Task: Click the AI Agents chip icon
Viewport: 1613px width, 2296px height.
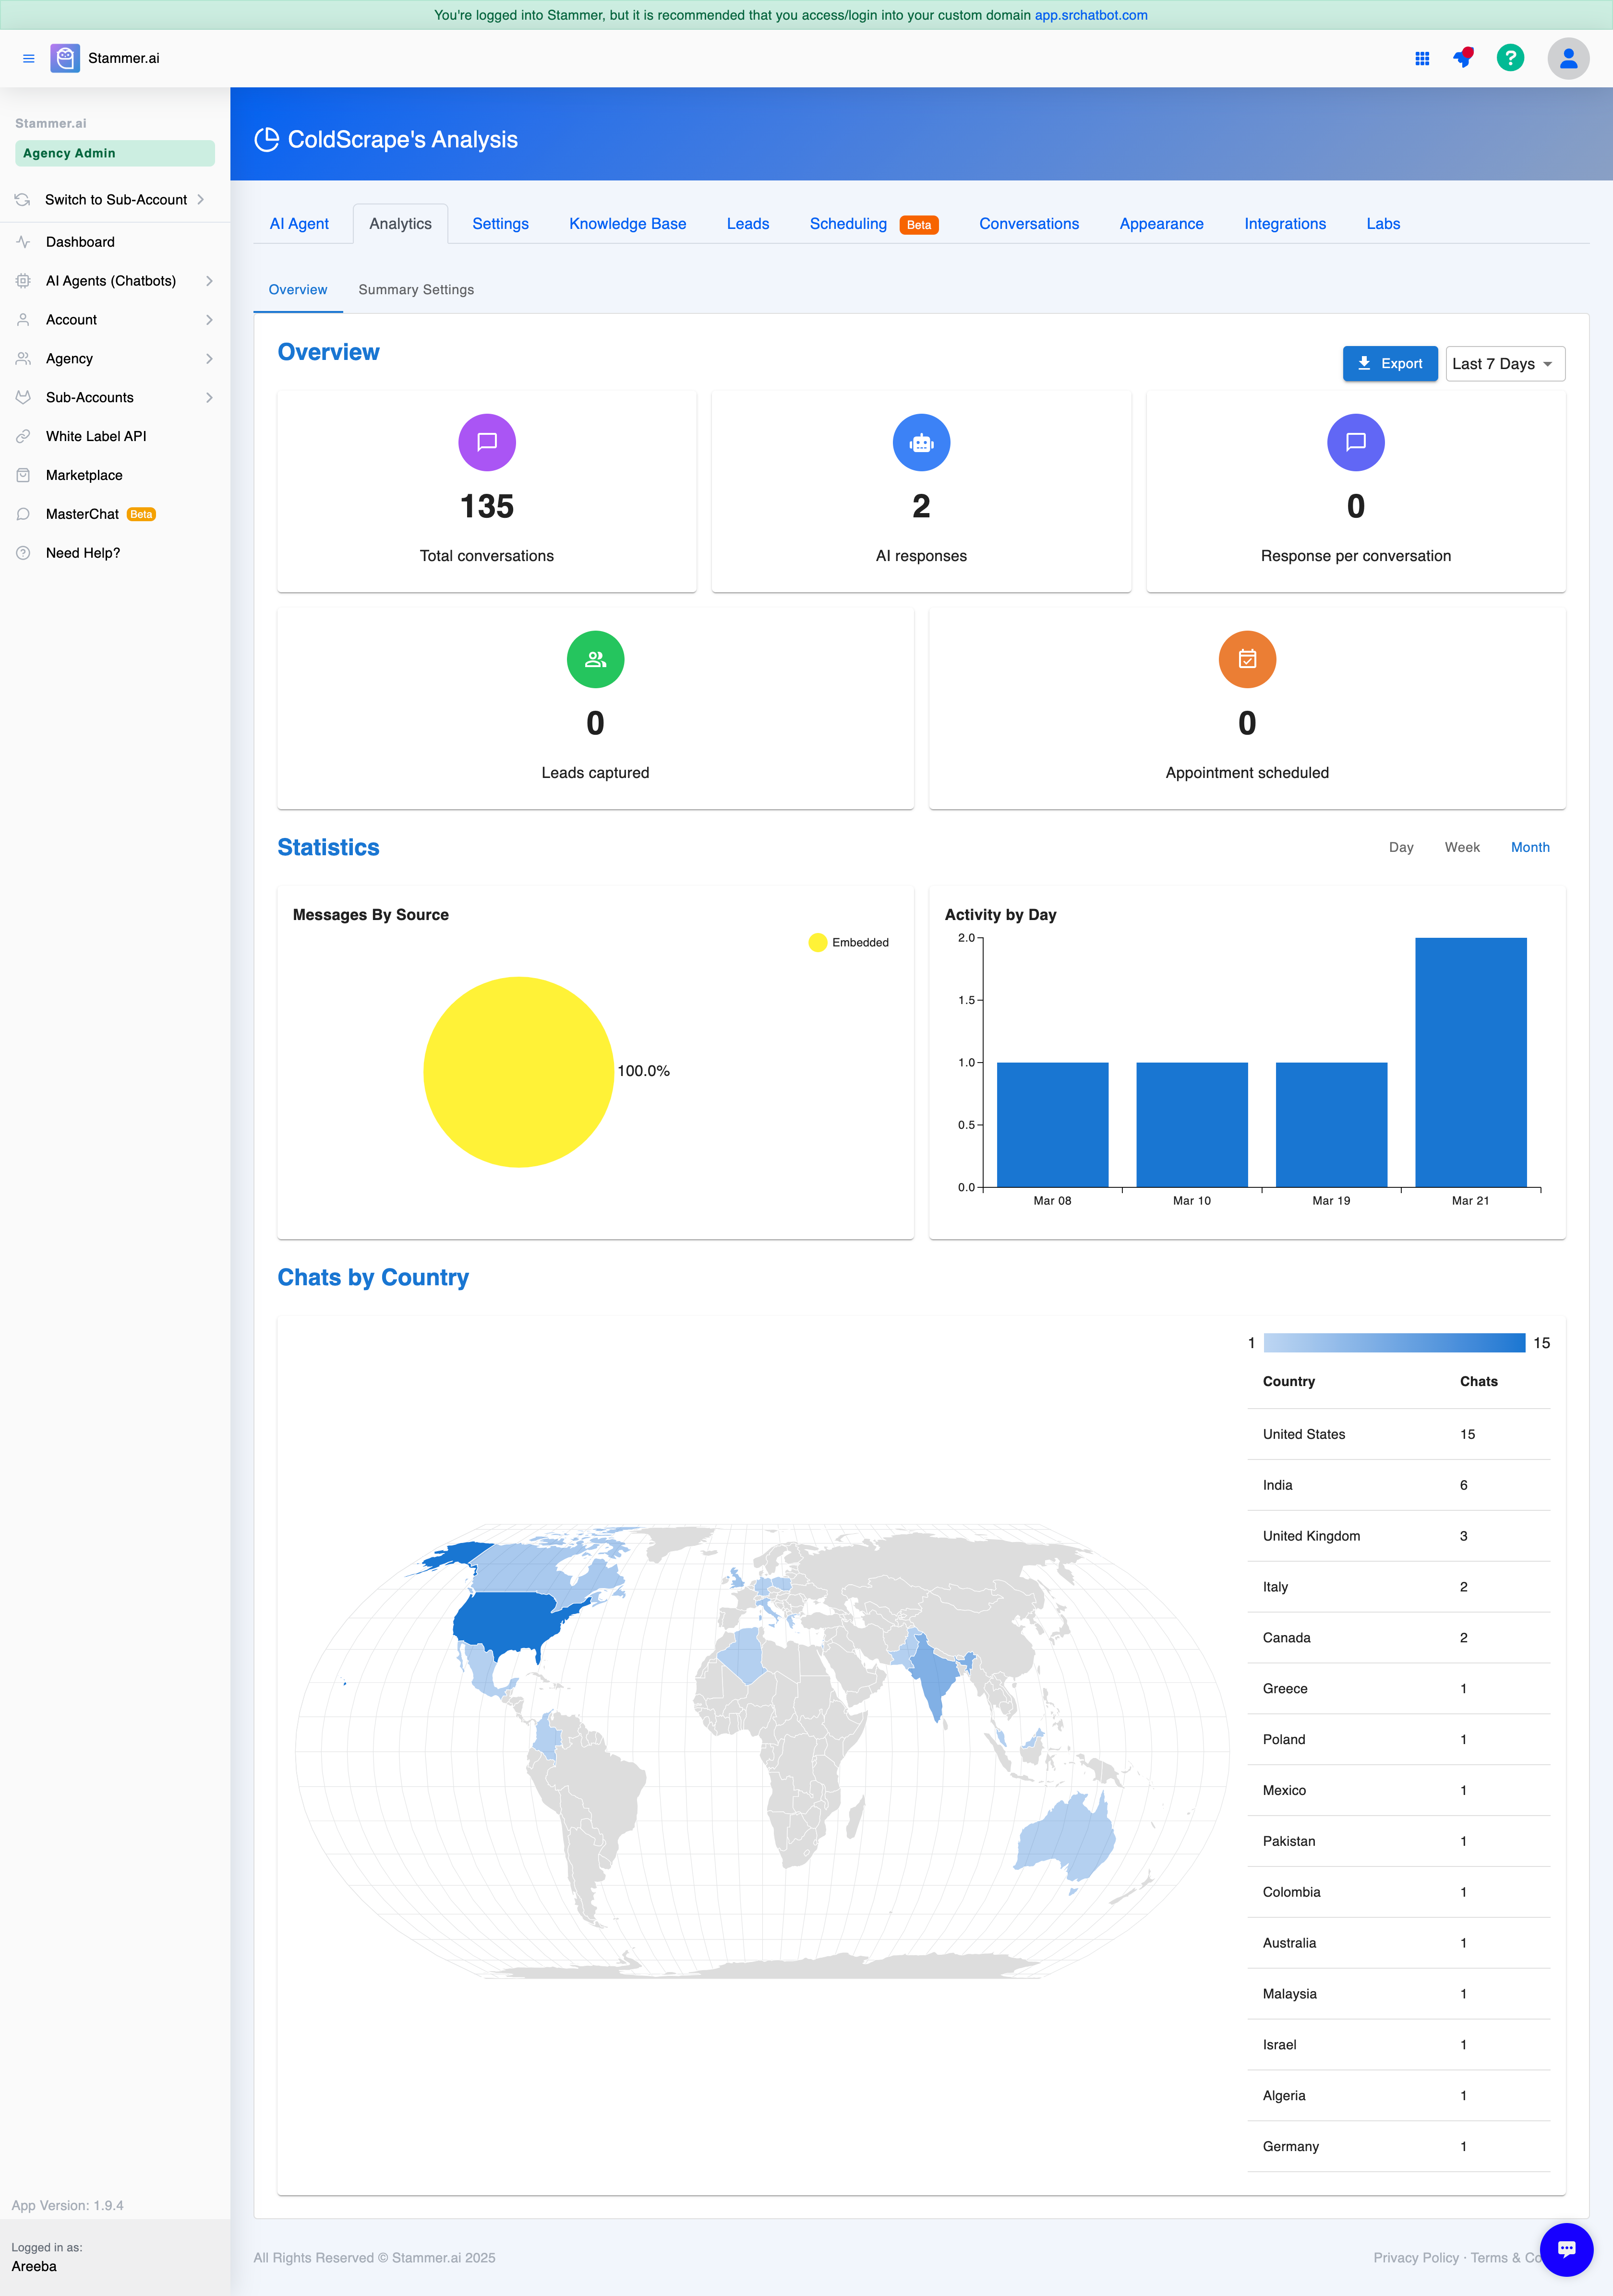Action: [23, 281]
